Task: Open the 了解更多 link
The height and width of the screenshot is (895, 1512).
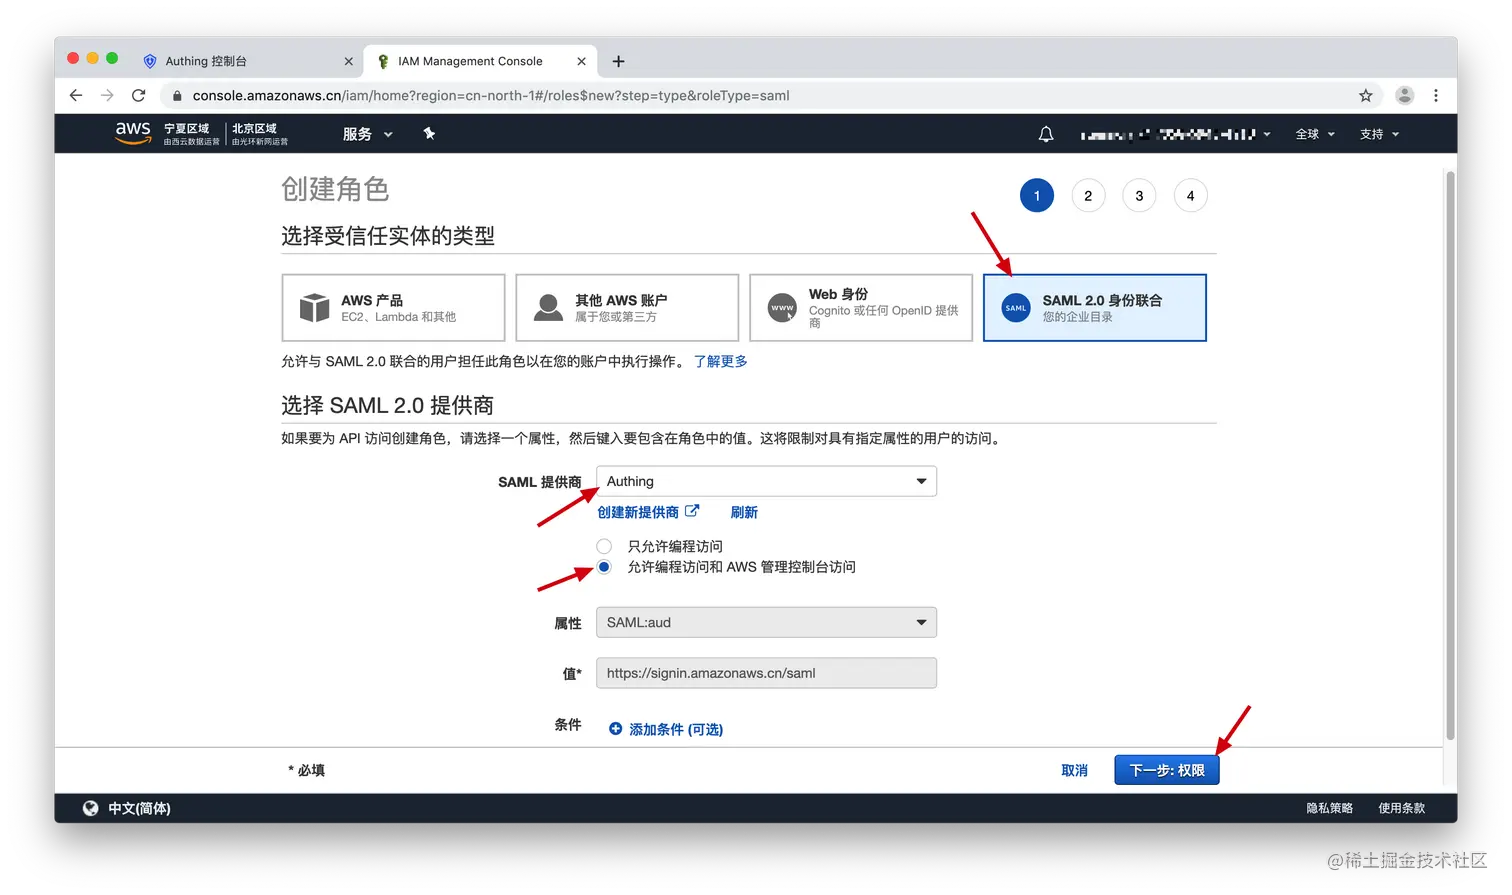Action: 720,361
